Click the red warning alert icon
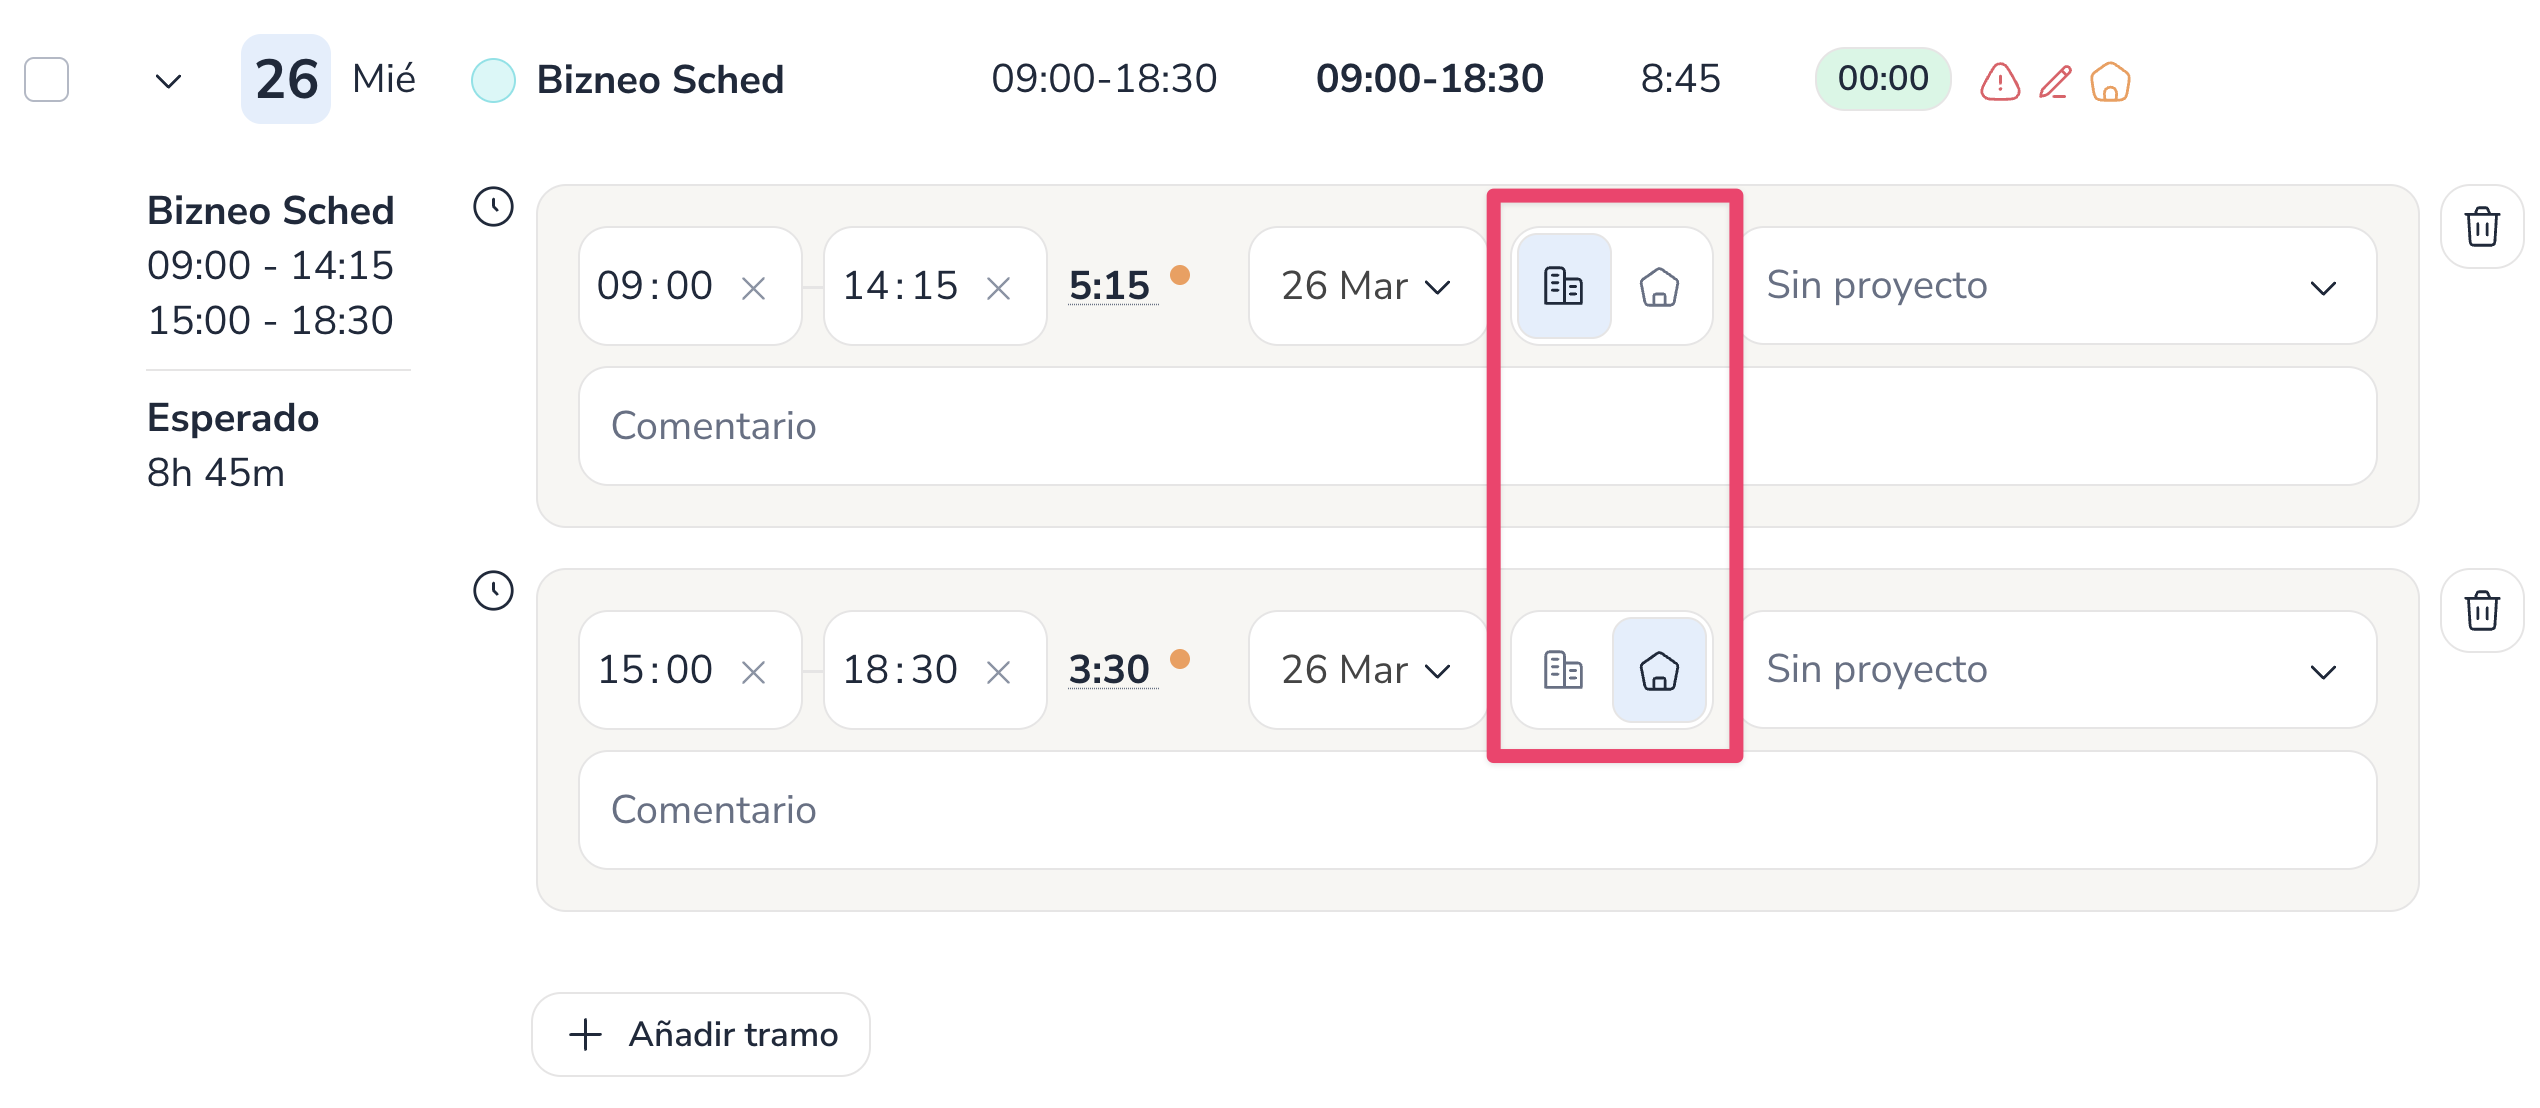The image size is (2540, 1108). coord(2000,82)
